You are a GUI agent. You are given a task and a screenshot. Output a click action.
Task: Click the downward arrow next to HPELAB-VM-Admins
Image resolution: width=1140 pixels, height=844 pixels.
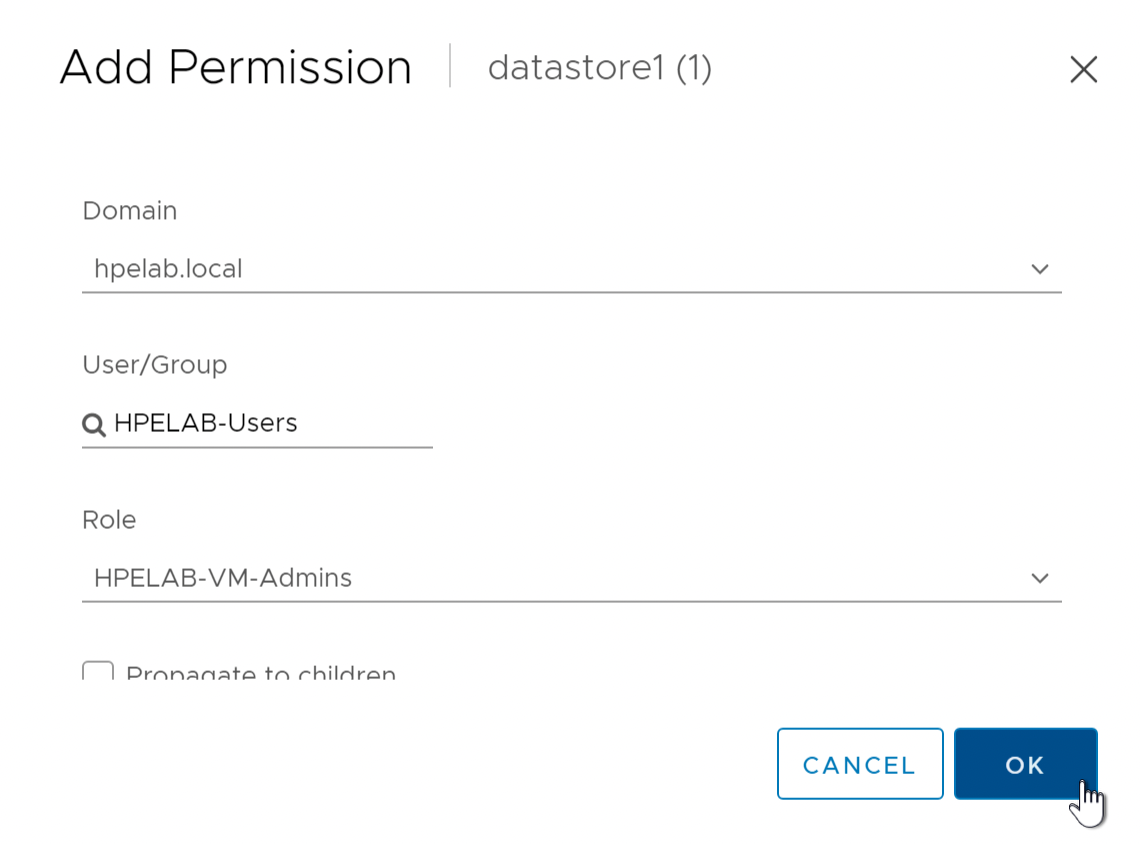pyautogui.click(x=1040, y=578)
